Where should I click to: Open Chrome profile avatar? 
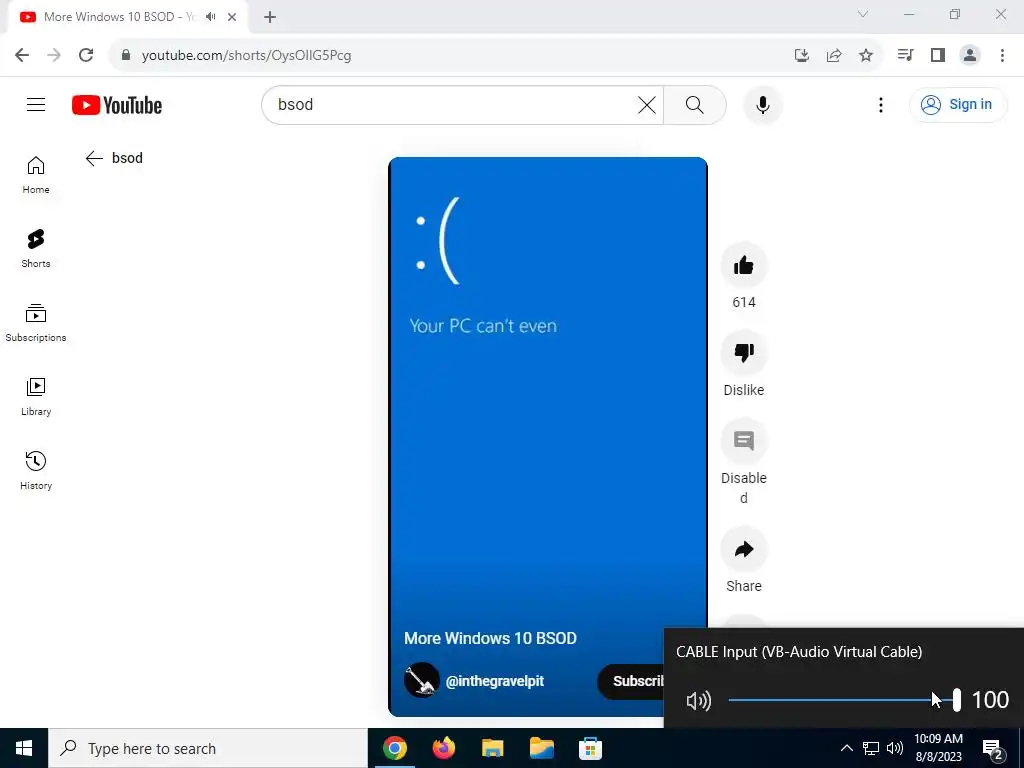(970, 55)
